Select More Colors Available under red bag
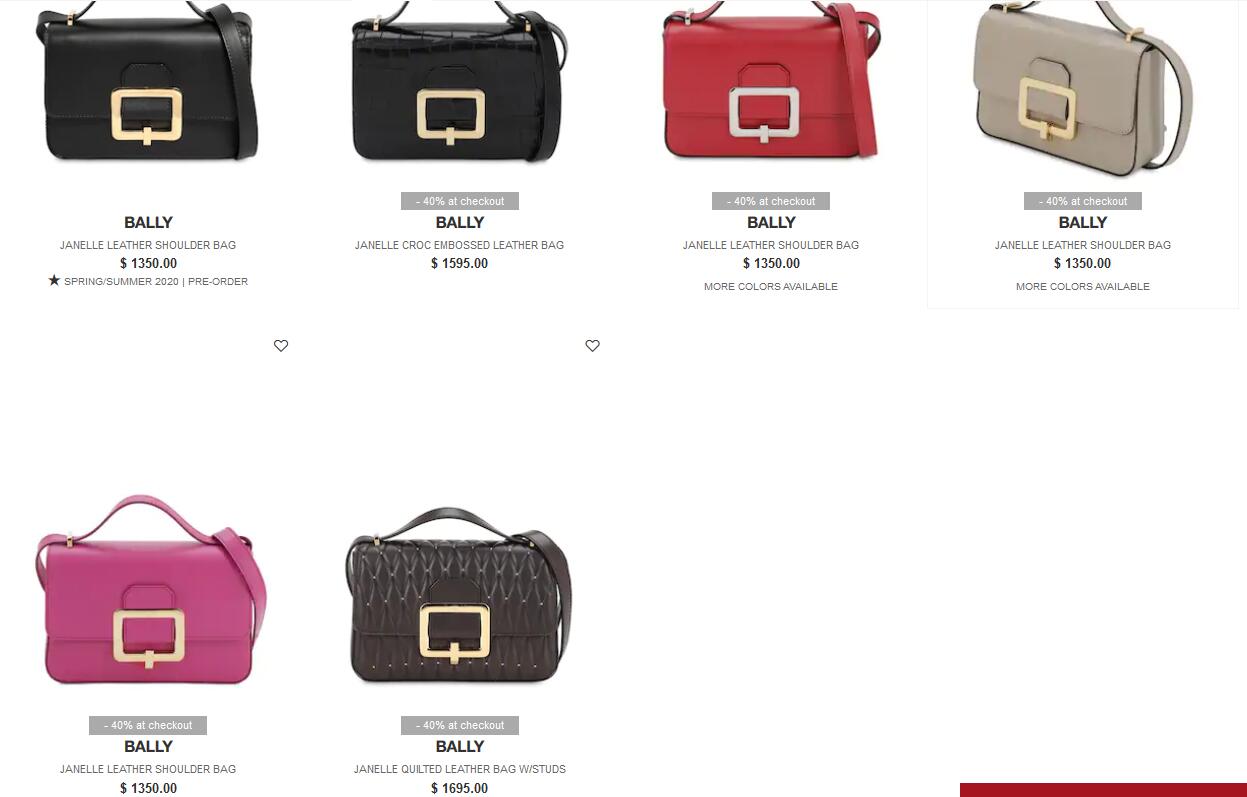 coord(771,287)
